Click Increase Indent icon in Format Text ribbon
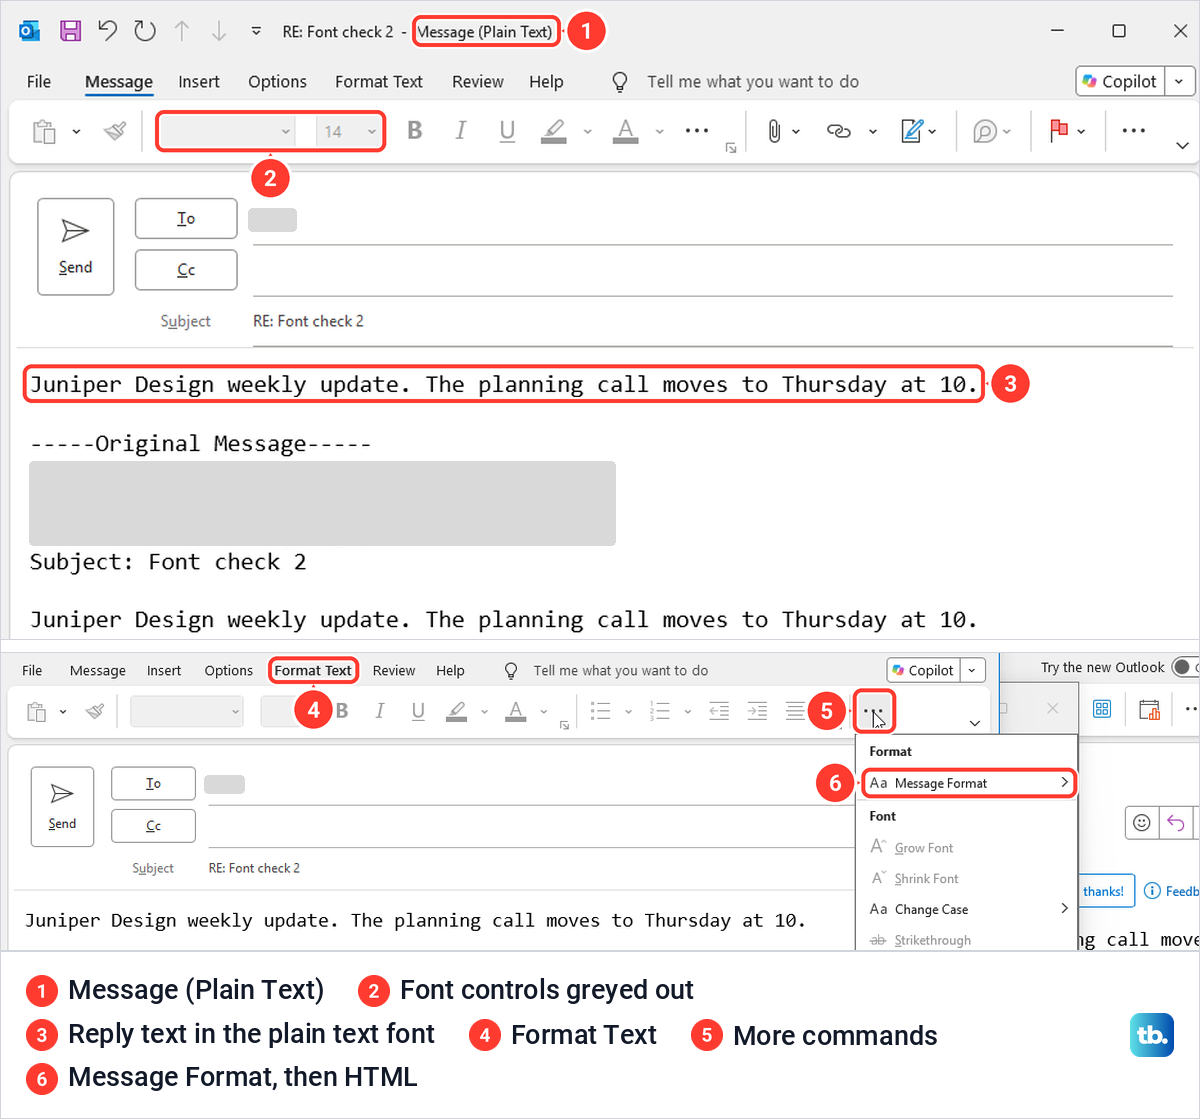 tap(757, 711)
